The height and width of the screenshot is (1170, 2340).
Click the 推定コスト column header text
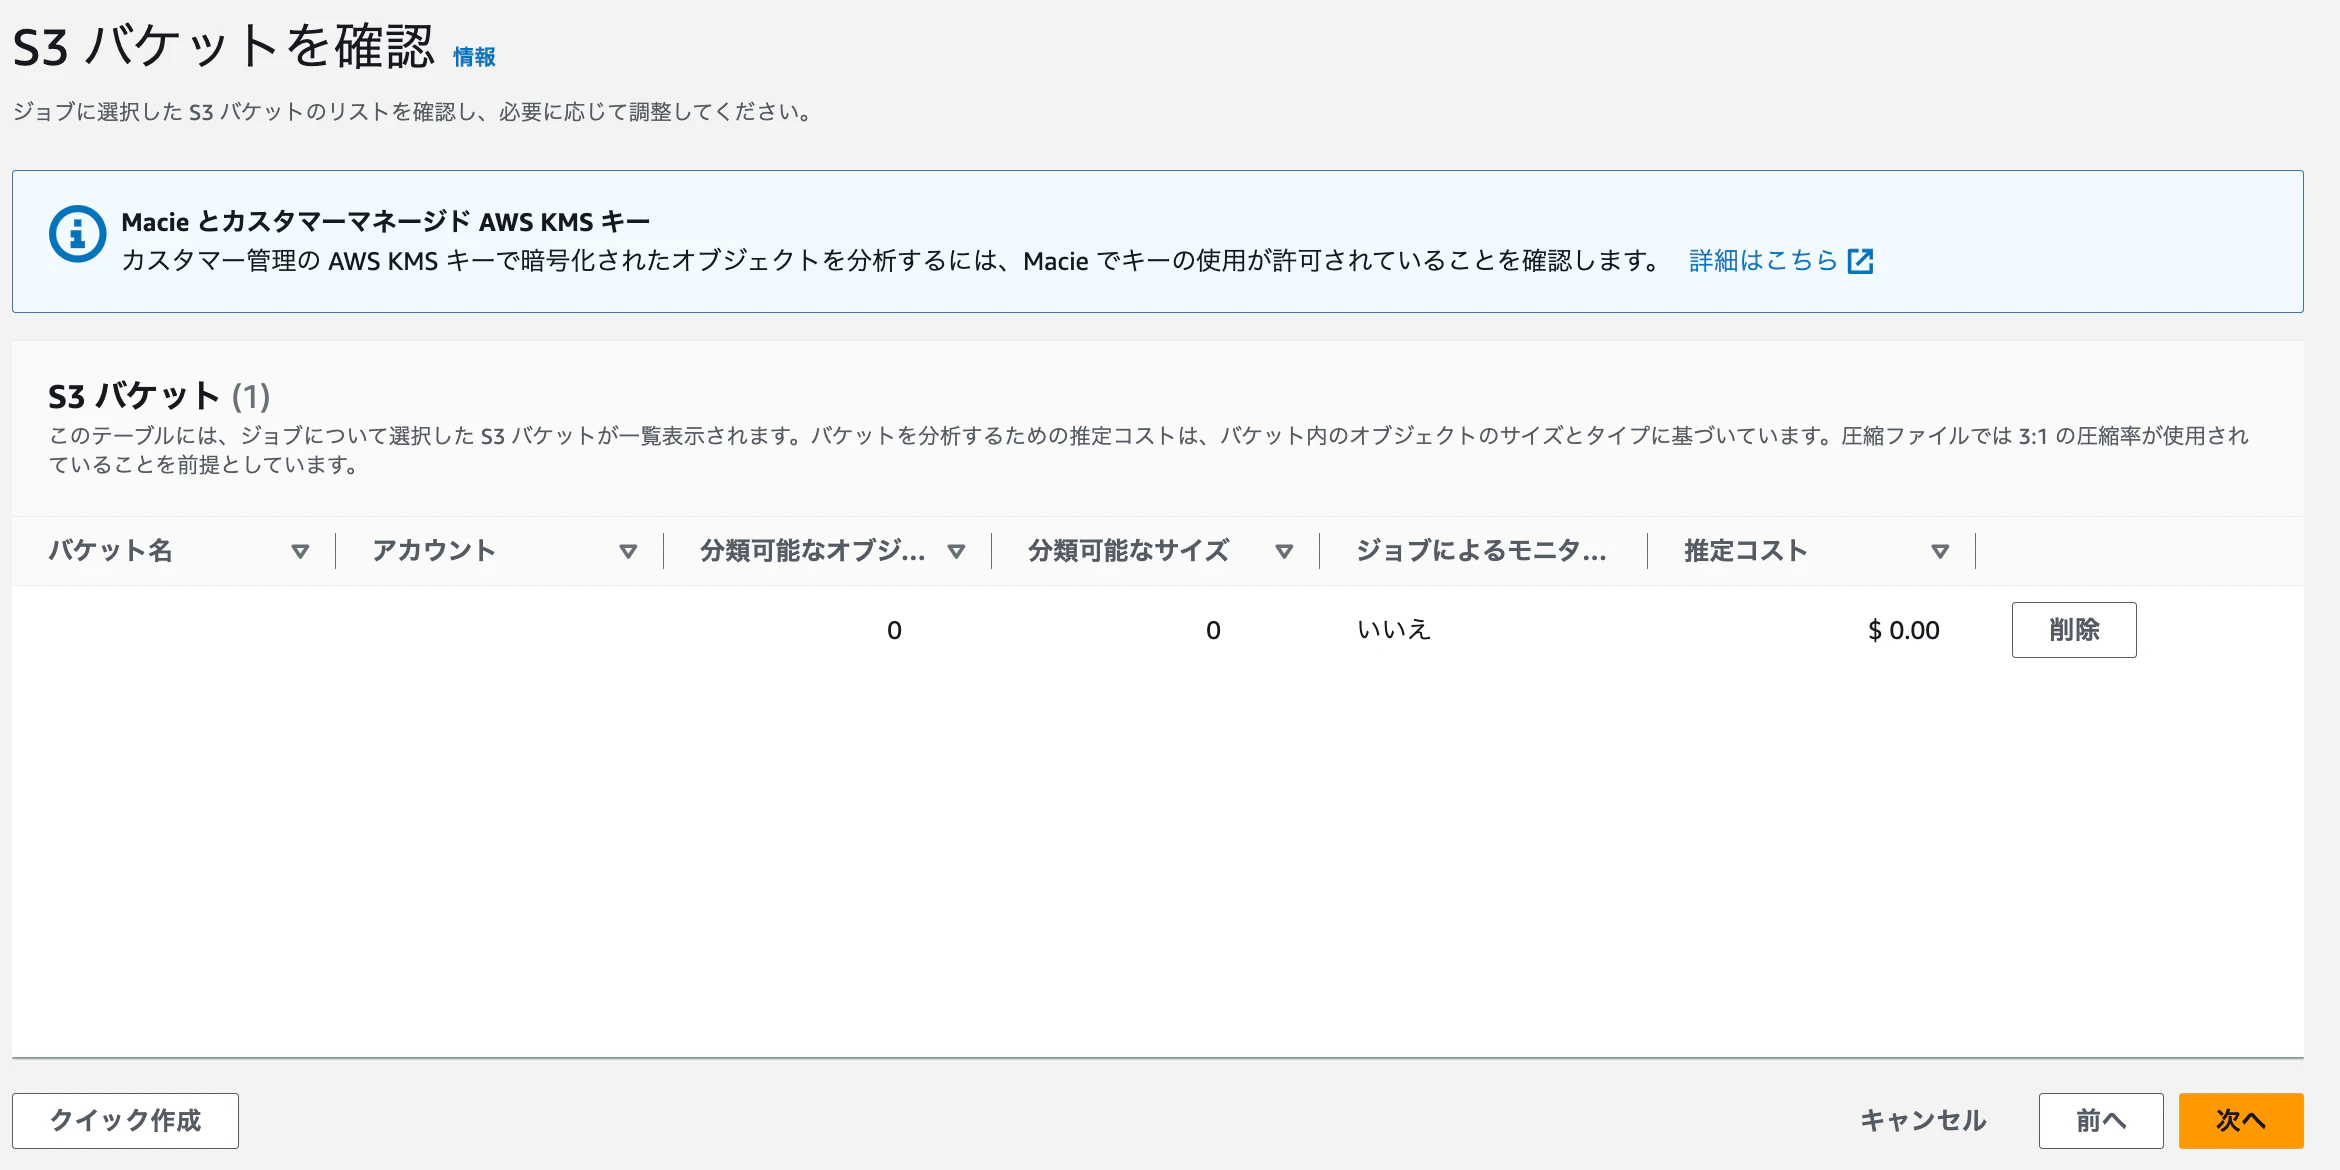(x=1745, y=551)
